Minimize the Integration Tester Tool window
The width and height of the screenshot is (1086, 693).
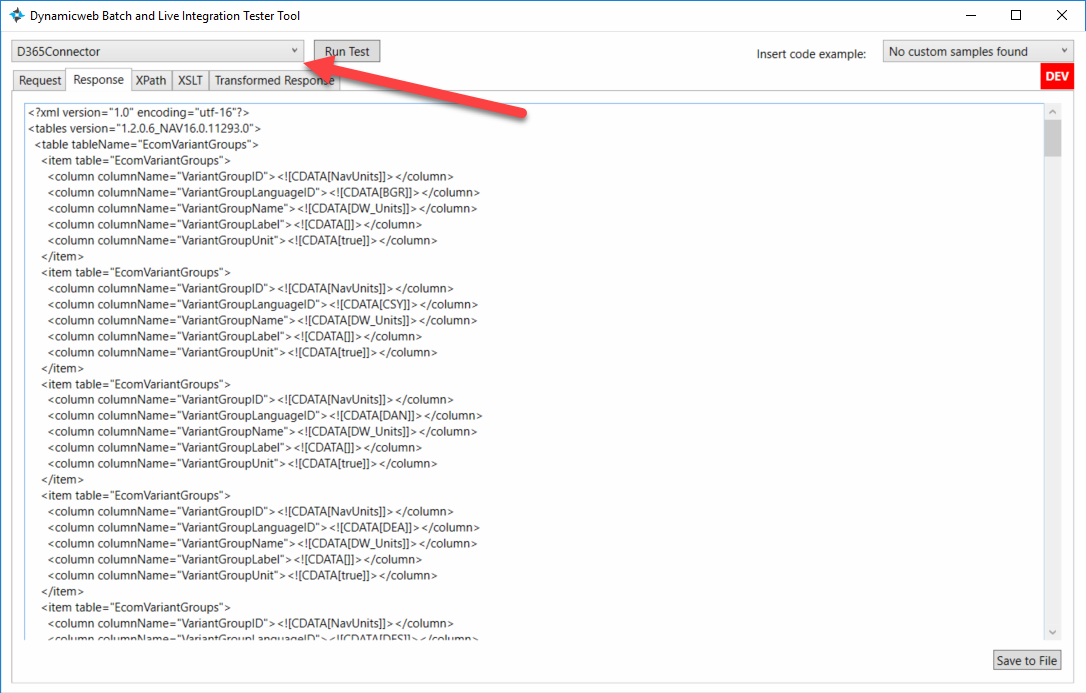click(969, 16)
